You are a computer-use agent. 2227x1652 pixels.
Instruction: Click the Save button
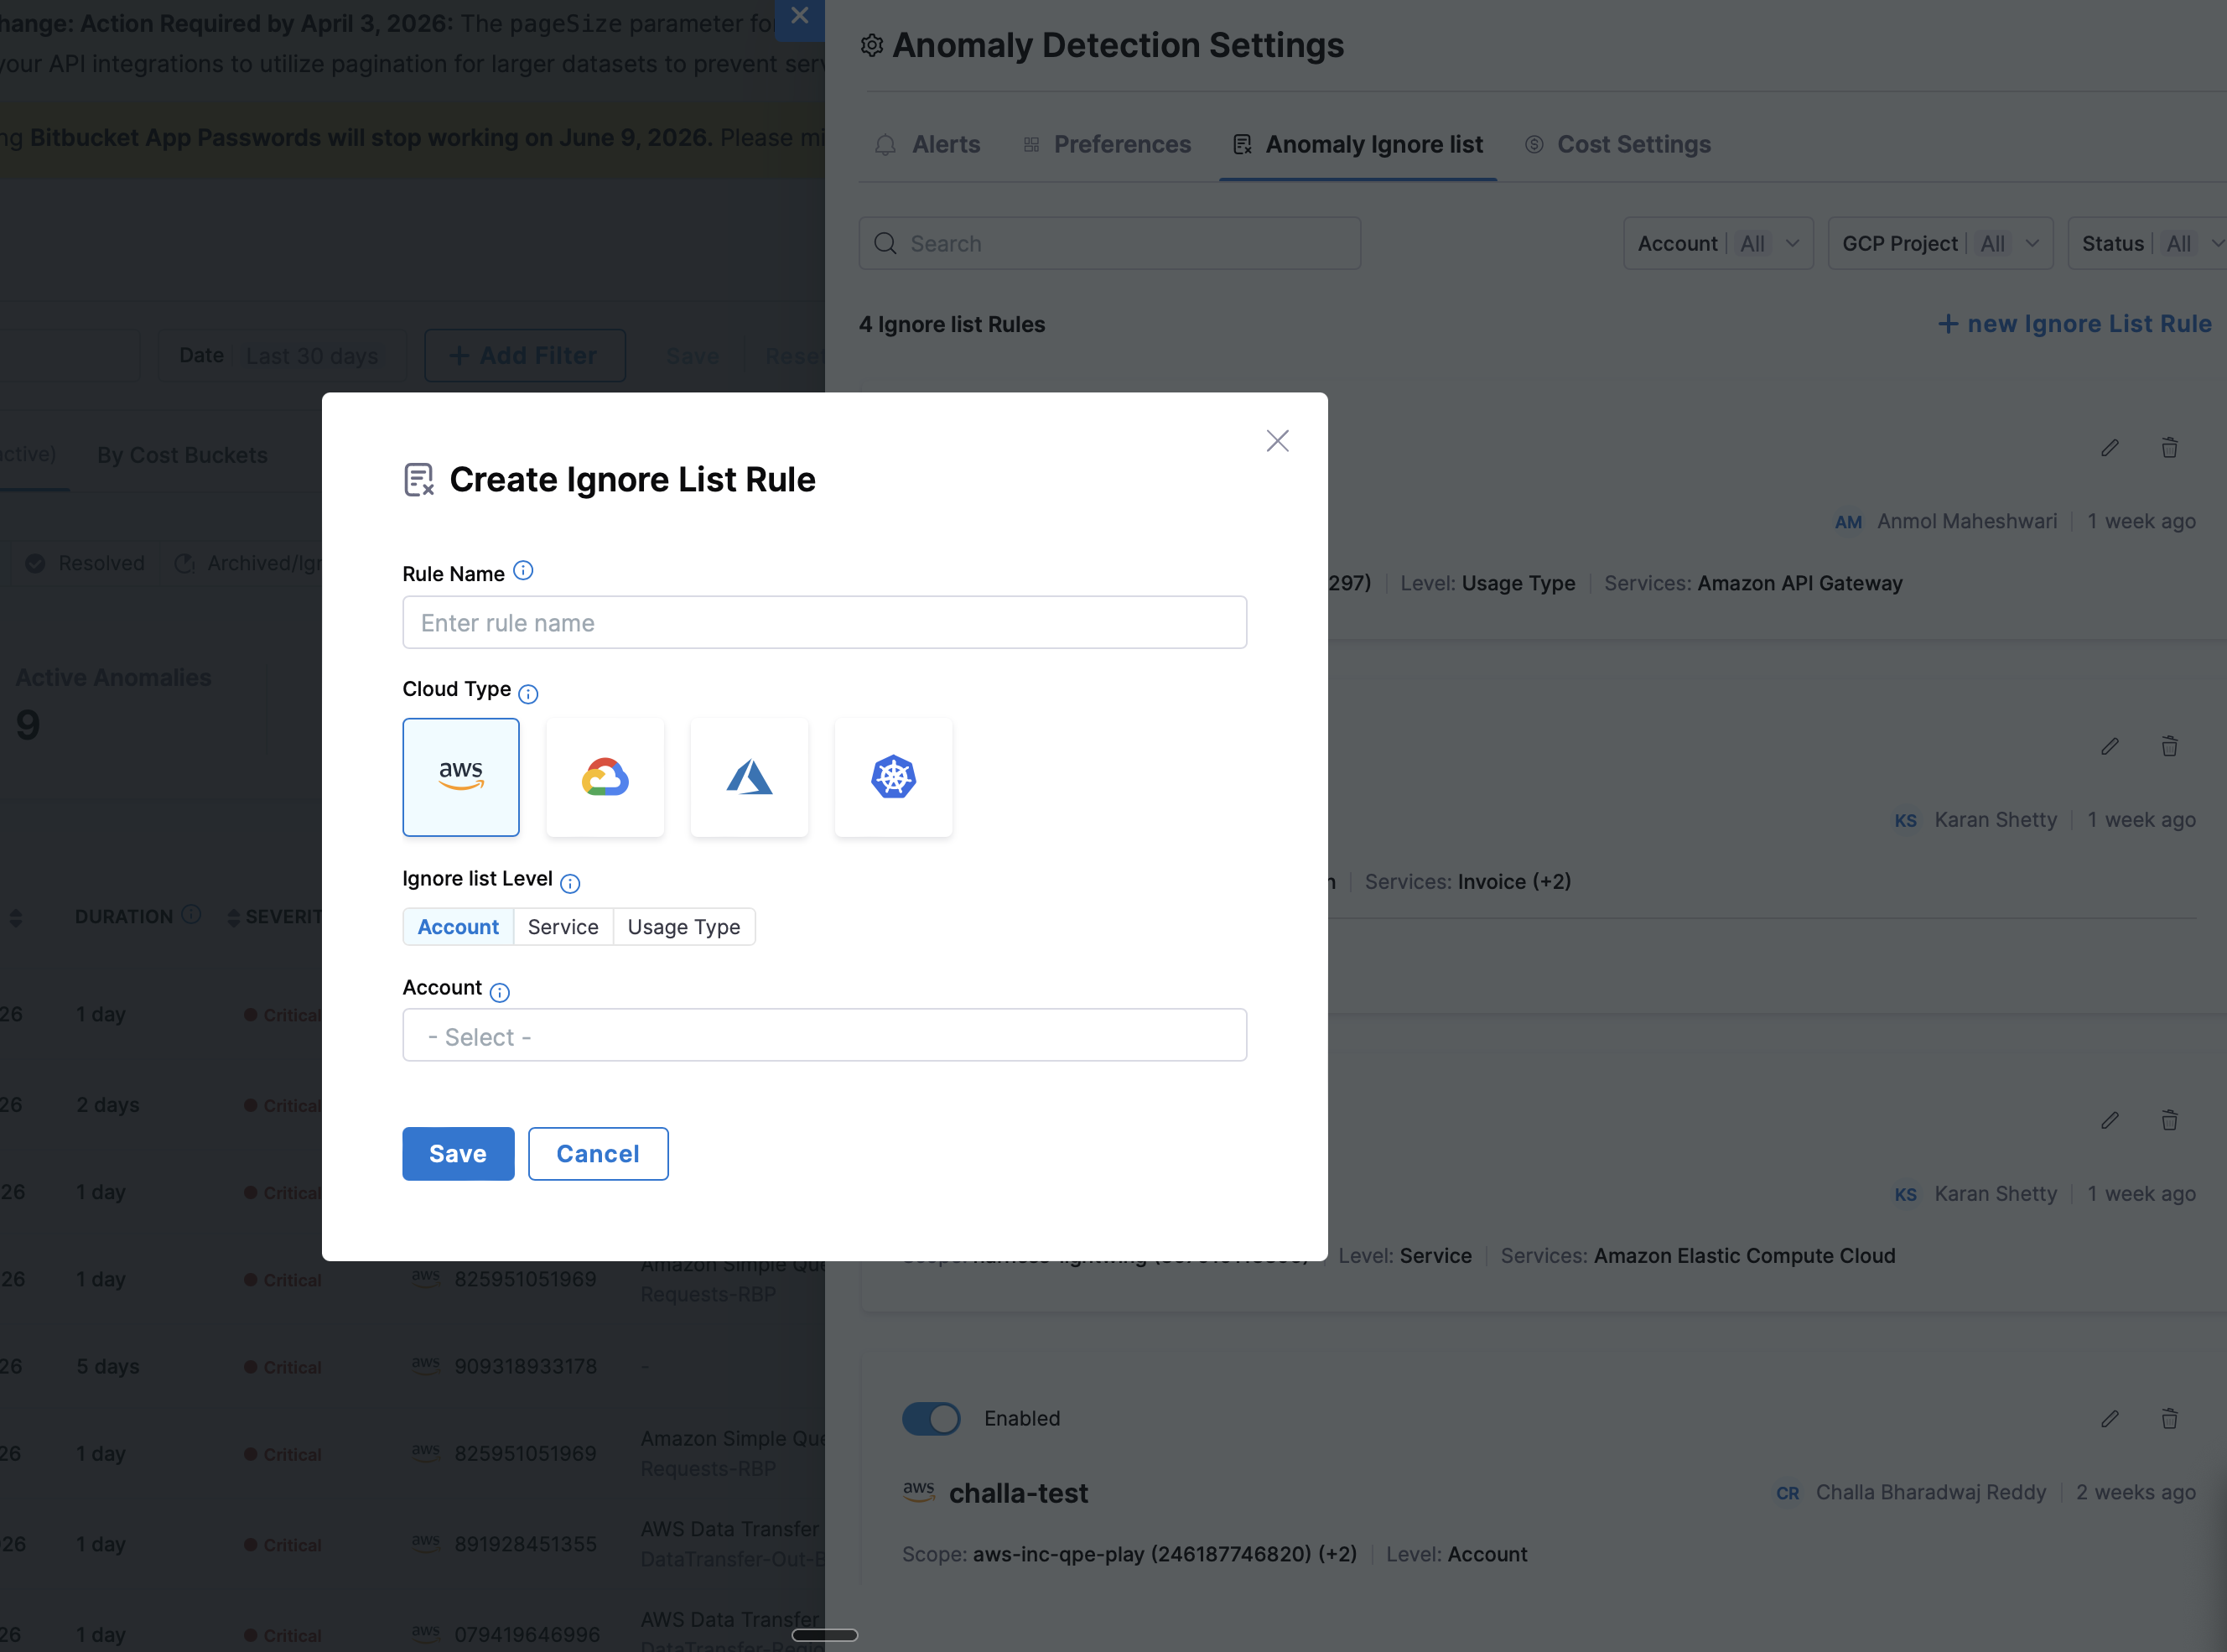coord(458,1154)
